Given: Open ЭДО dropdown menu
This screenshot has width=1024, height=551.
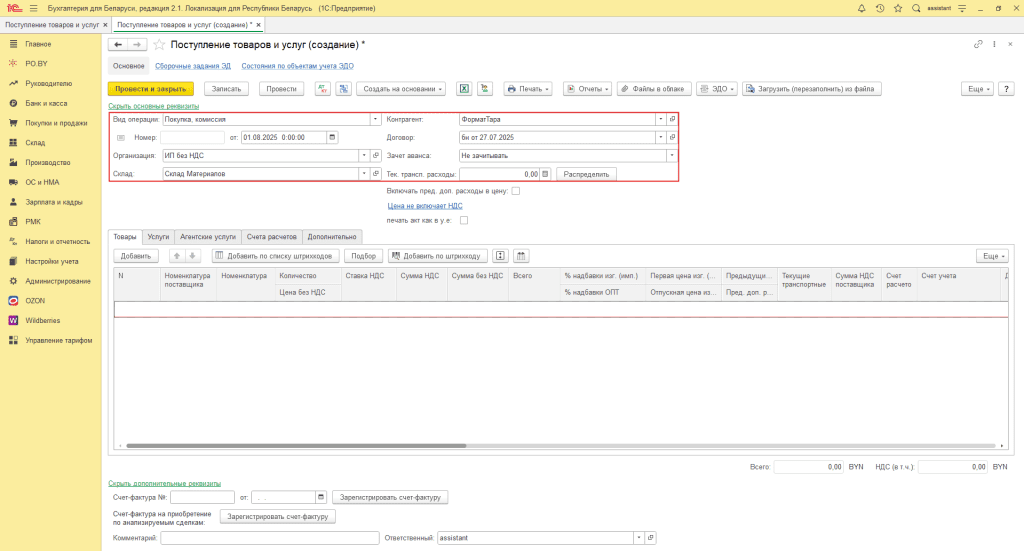Looking at the screenshot, I should click(x=717, y=89).
